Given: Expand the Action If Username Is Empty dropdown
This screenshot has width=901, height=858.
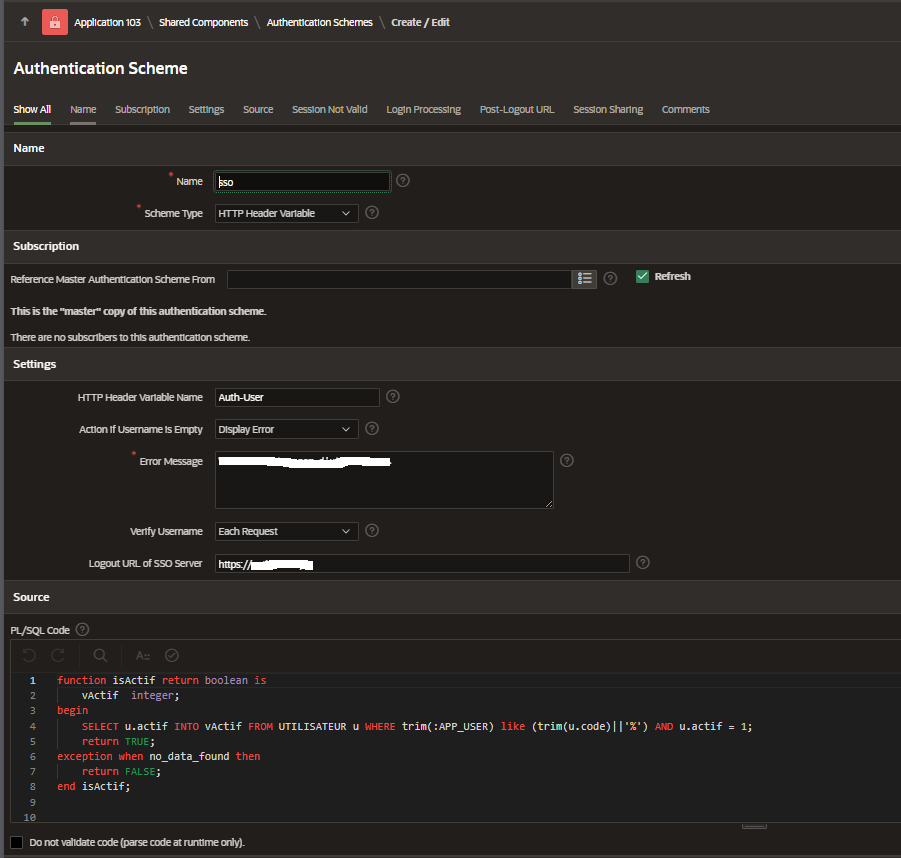Looking at the screenshot, I should click(287, 429).
